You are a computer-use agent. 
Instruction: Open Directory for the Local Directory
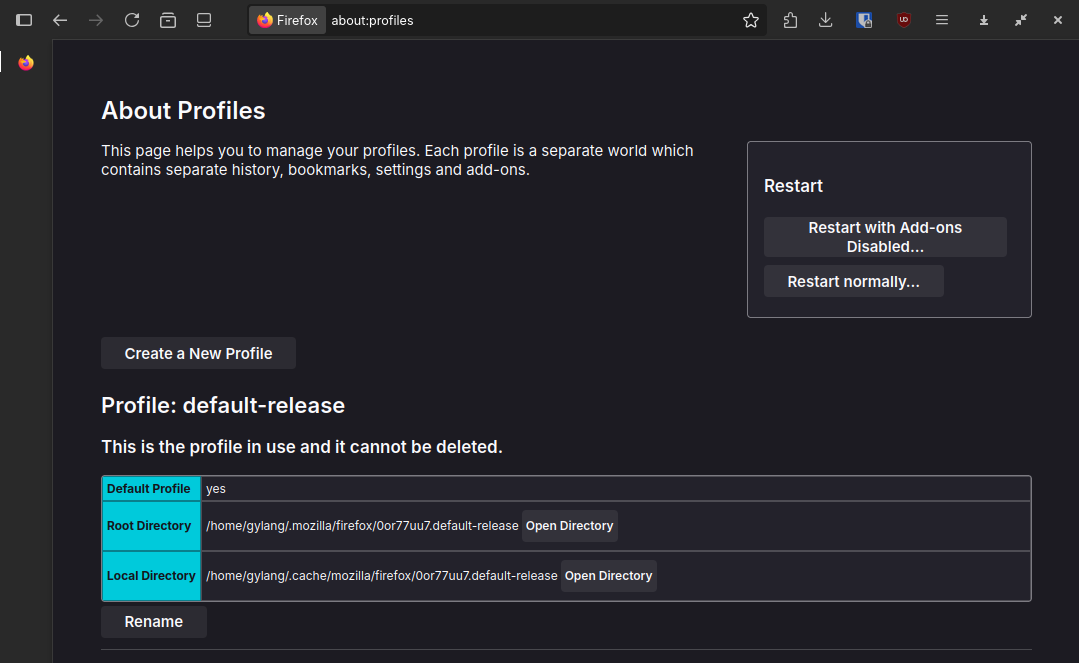(x=608, y=575)
